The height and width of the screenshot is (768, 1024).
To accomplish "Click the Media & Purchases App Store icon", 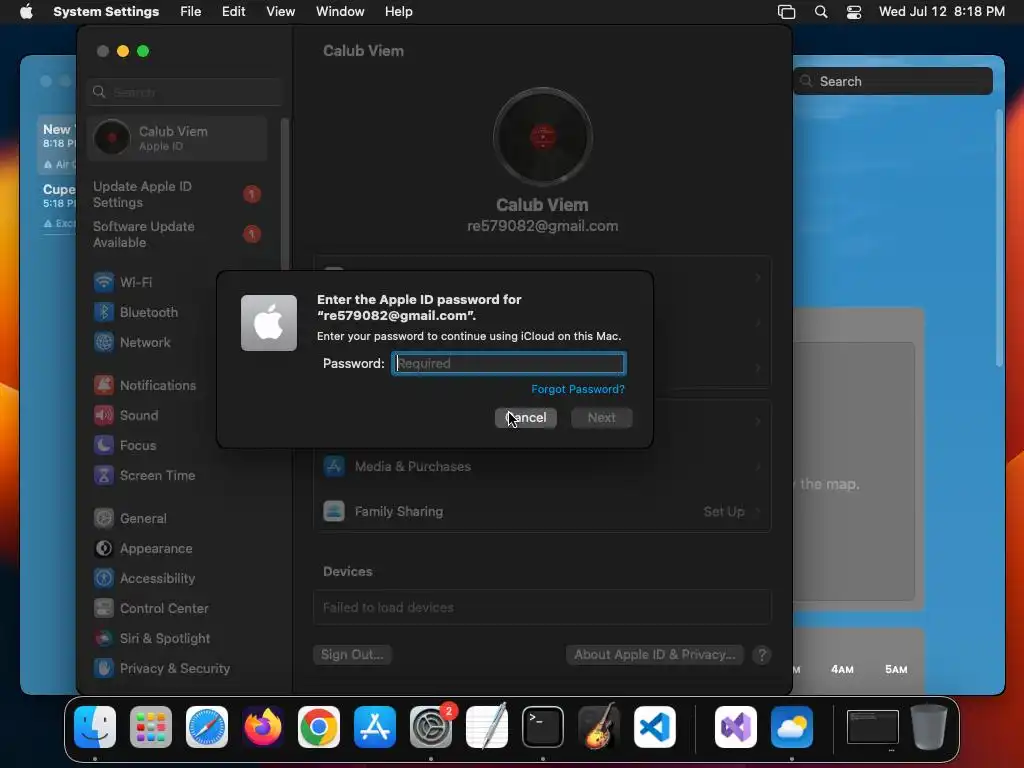I will pyautogui.click(x=334, y=466).
